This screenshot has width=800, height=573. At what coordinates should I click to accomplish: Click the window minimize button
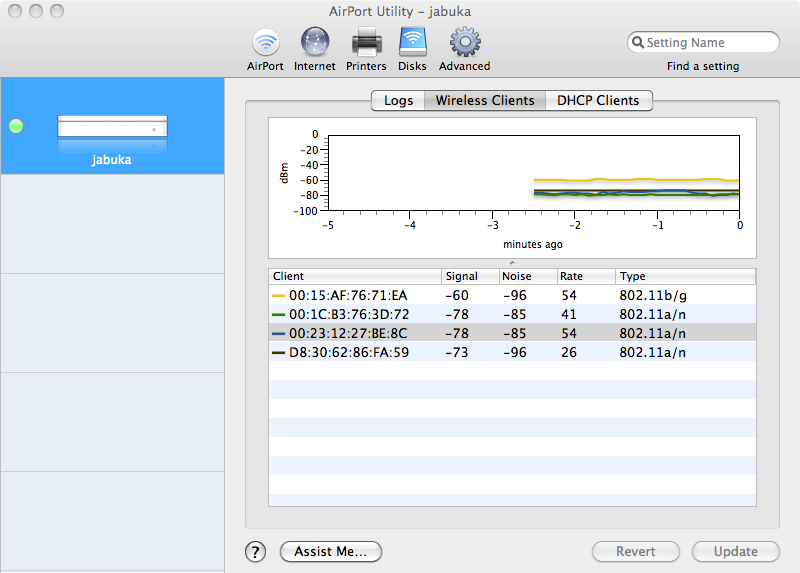tap(36, 11)
